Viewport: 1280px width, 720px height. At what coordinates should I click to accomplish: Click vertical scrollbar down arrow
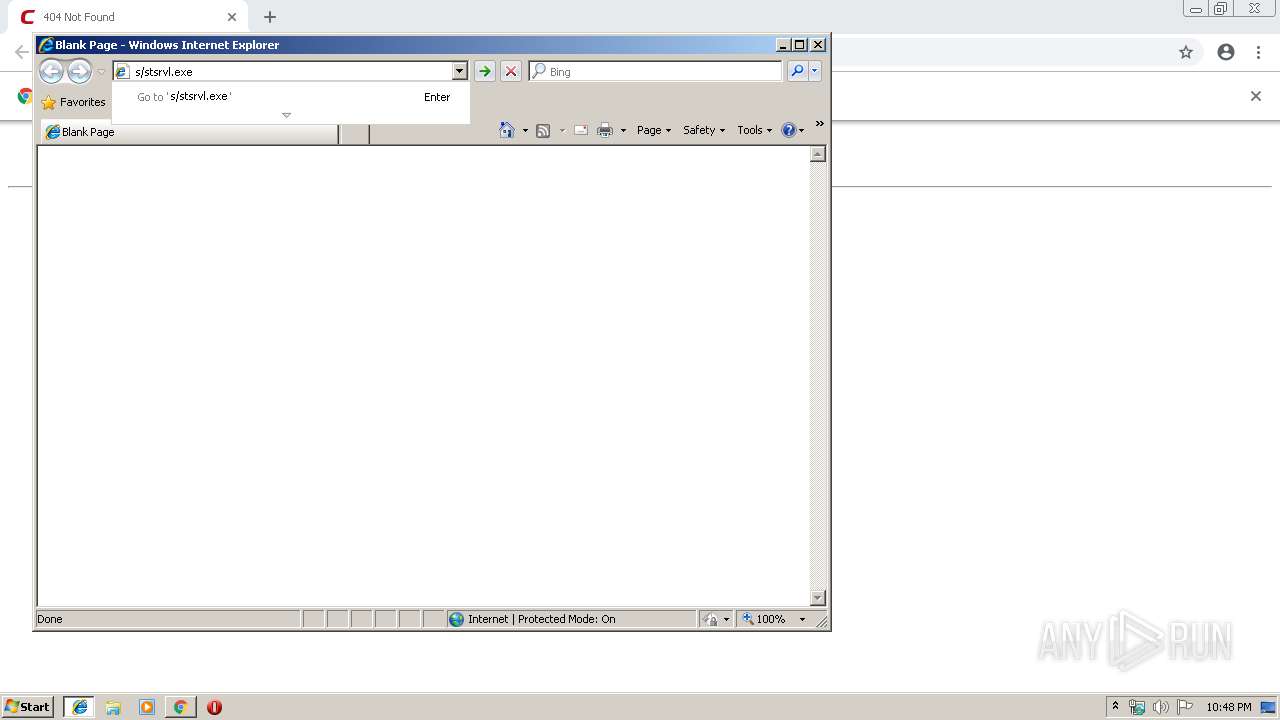pos(818,598)
